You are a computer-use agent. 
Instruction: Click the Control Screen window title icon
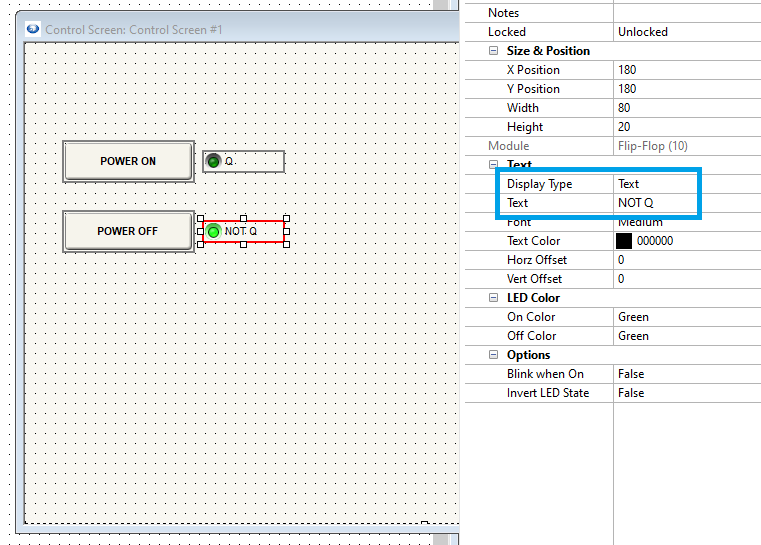[x=33, y=29]
